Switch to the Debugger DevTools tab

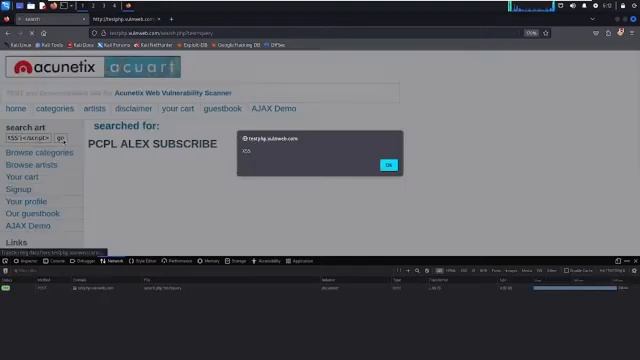pos(82,261)
